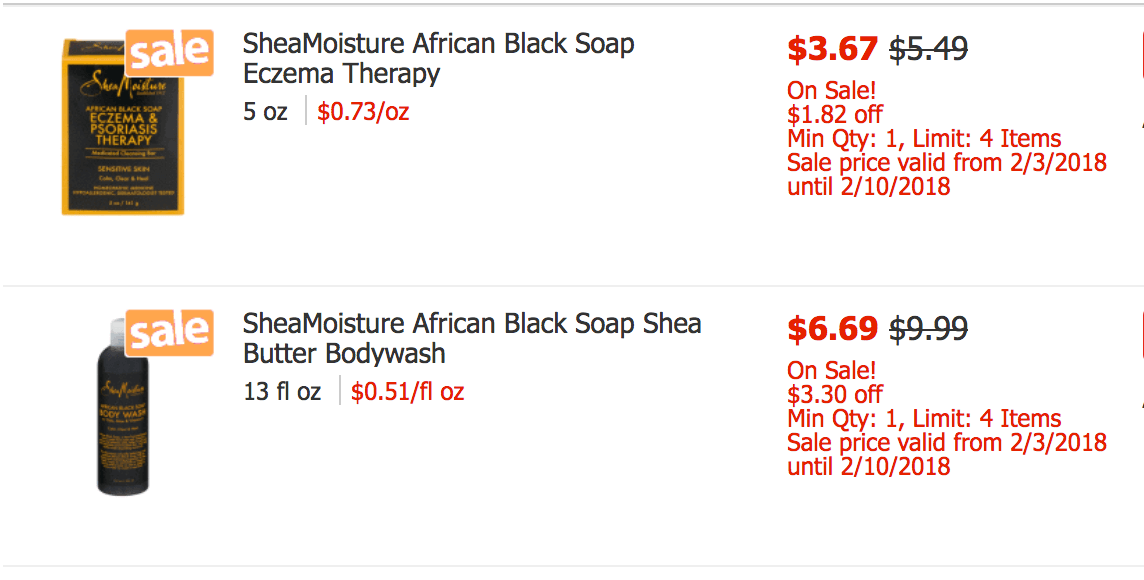
Task: Click the $1.82 off savings text
Action: click(835, 114)
